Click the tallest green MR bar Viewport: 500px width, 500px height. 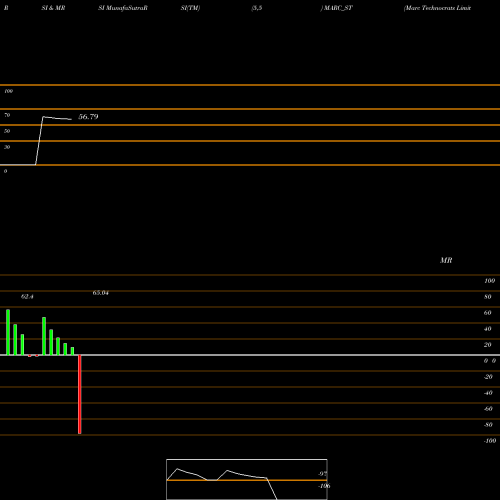tap(8, 332)
